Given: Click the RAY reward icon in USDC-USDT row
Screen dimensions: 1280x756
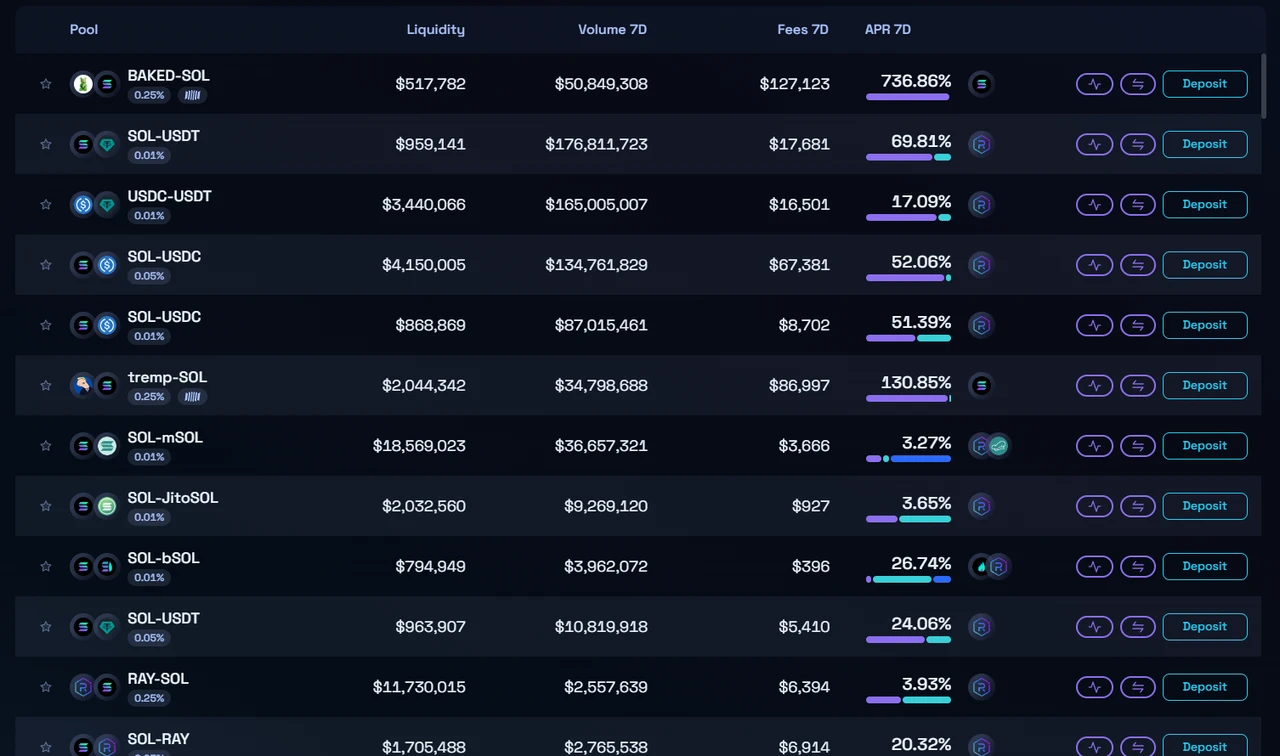Looking at the screenshot, I should click(981, 204).
